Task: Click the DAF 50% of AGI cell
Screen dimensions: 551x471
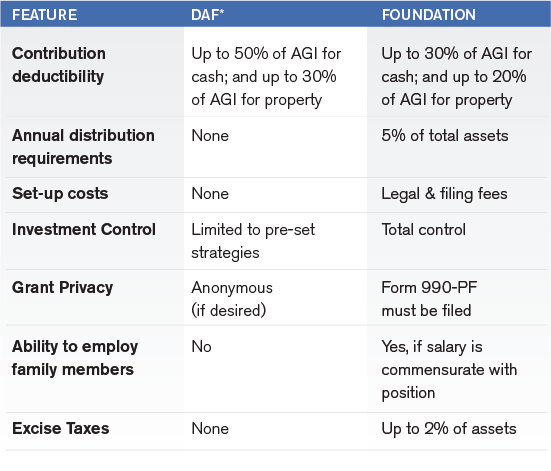Action: pyautogui.click(x=266, y=77)
